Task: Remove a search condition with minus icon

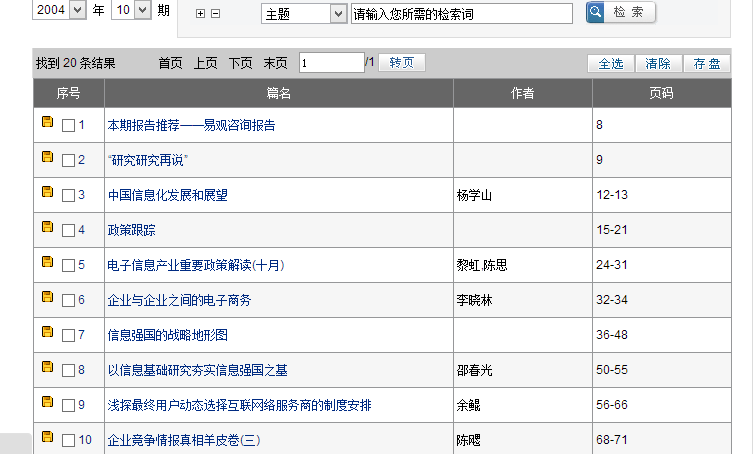Action: (x=215, y=13)
